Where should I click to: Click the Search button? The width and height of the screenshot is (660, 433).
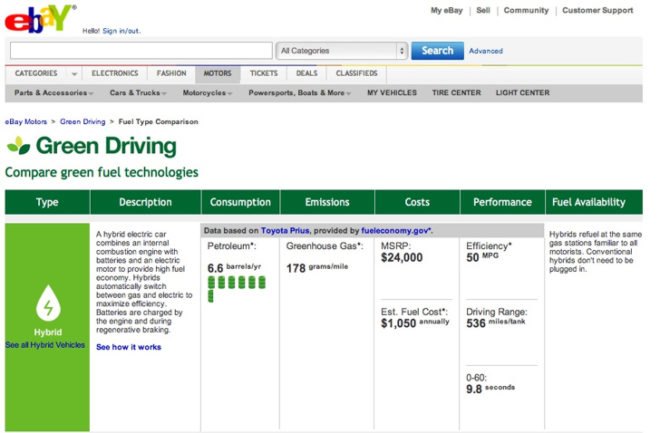click(x=437, y=50)
